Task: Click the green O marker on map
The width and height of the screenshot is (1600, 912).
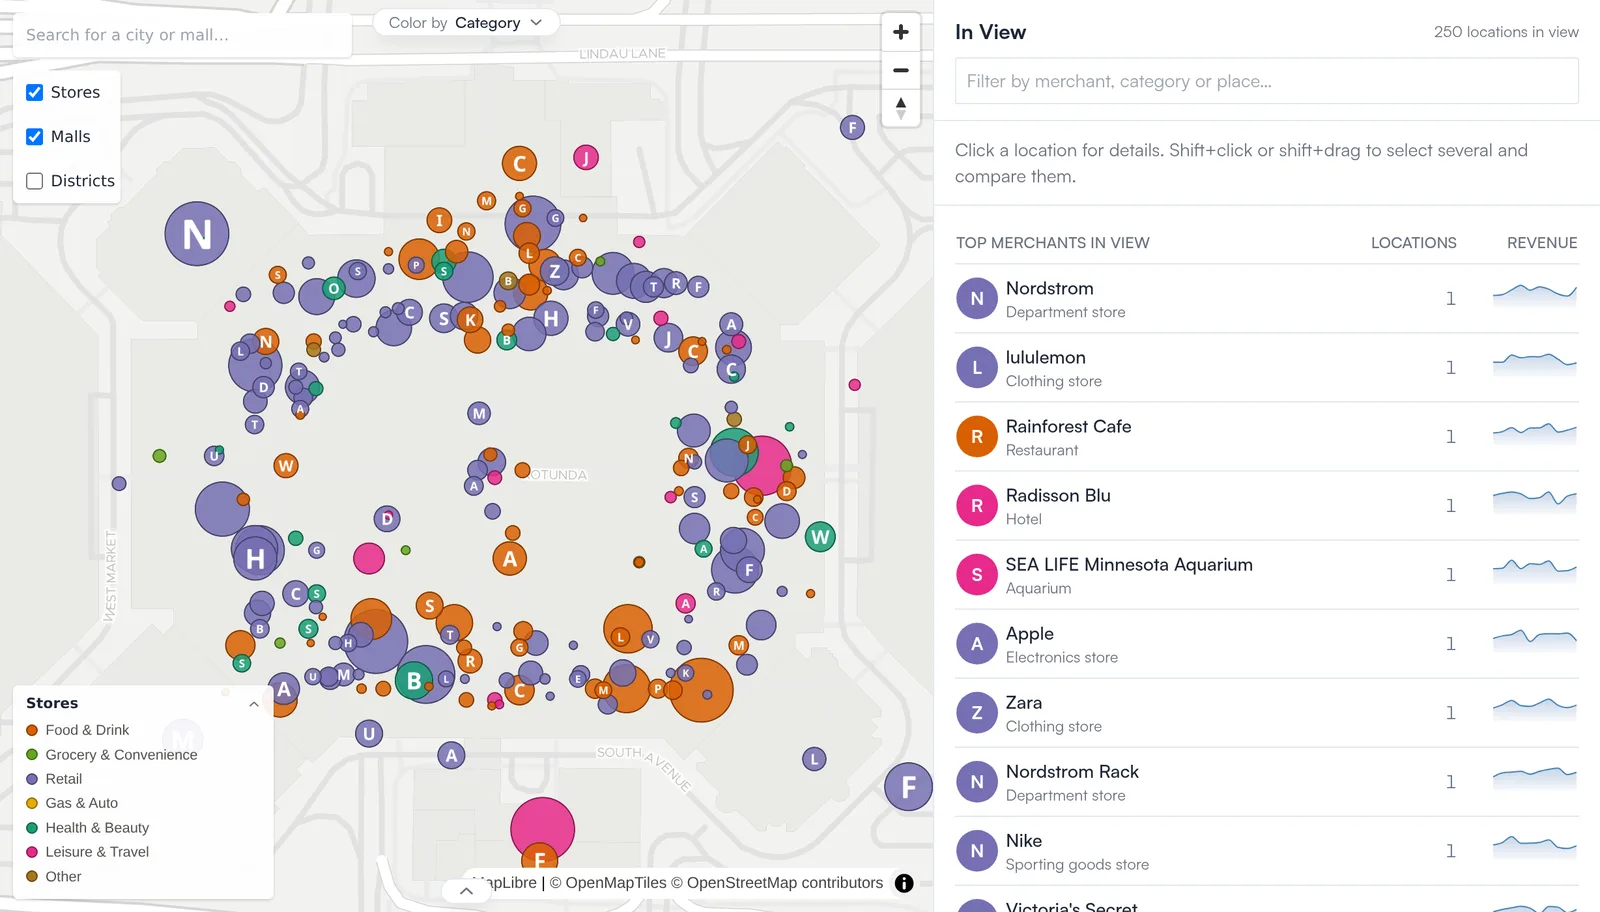Action: [334, 288]
